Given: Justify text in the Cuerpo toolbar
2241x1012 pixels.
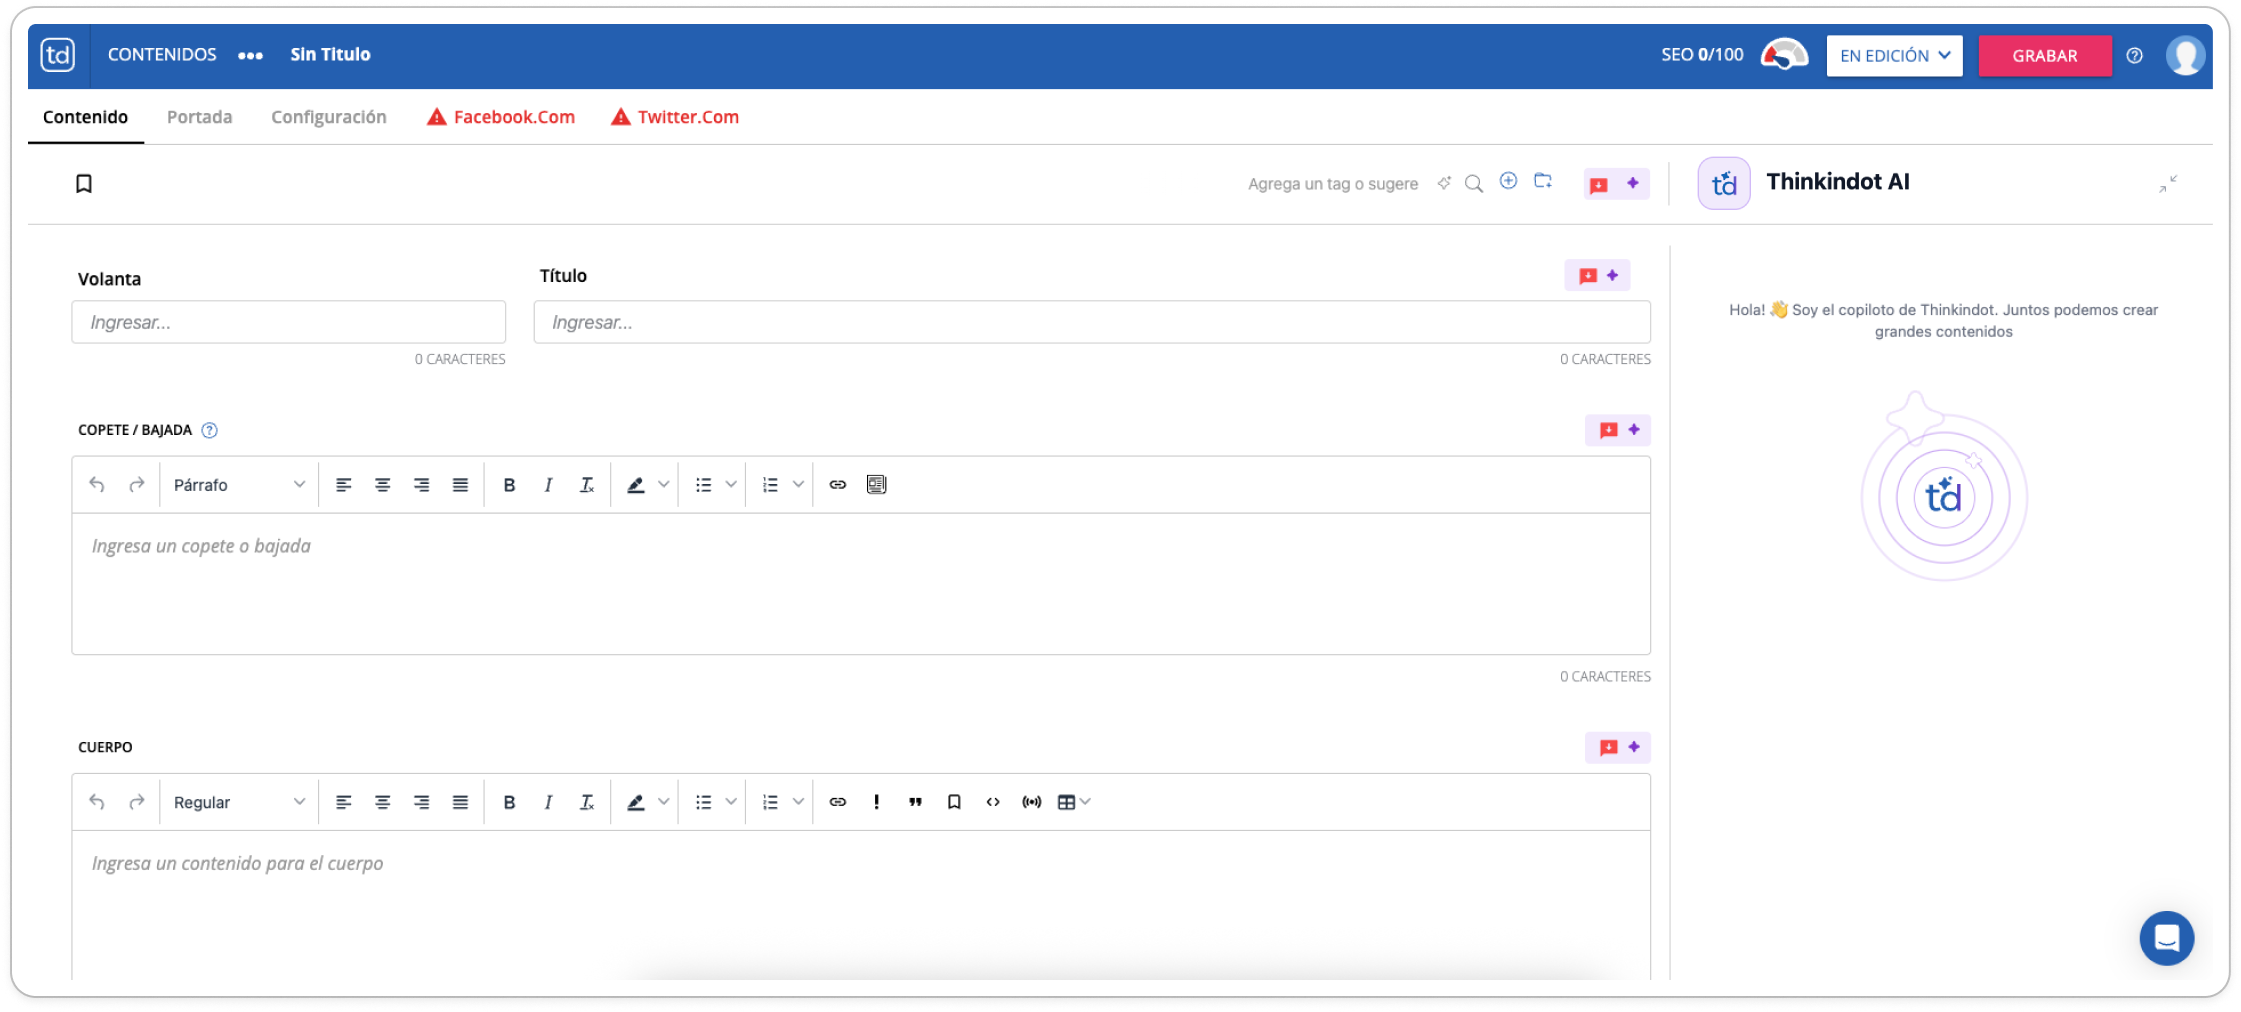Looking at the screenshot, I should 460,802.
